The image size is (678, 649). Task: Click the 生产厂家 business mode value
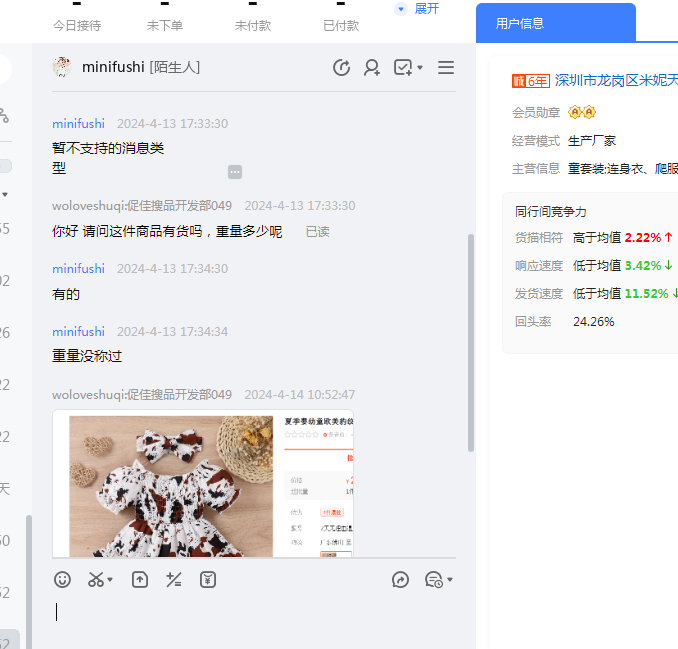pyautogui.click(x=592, y=141)
